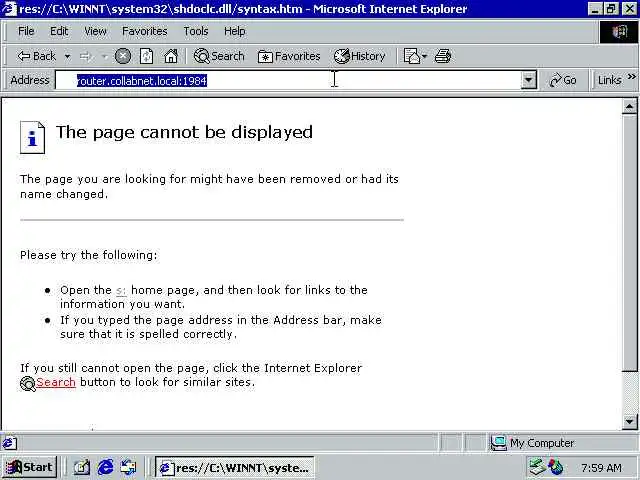Click the search icon beside red Search link
Screen dimensions: 640x480
28,383
